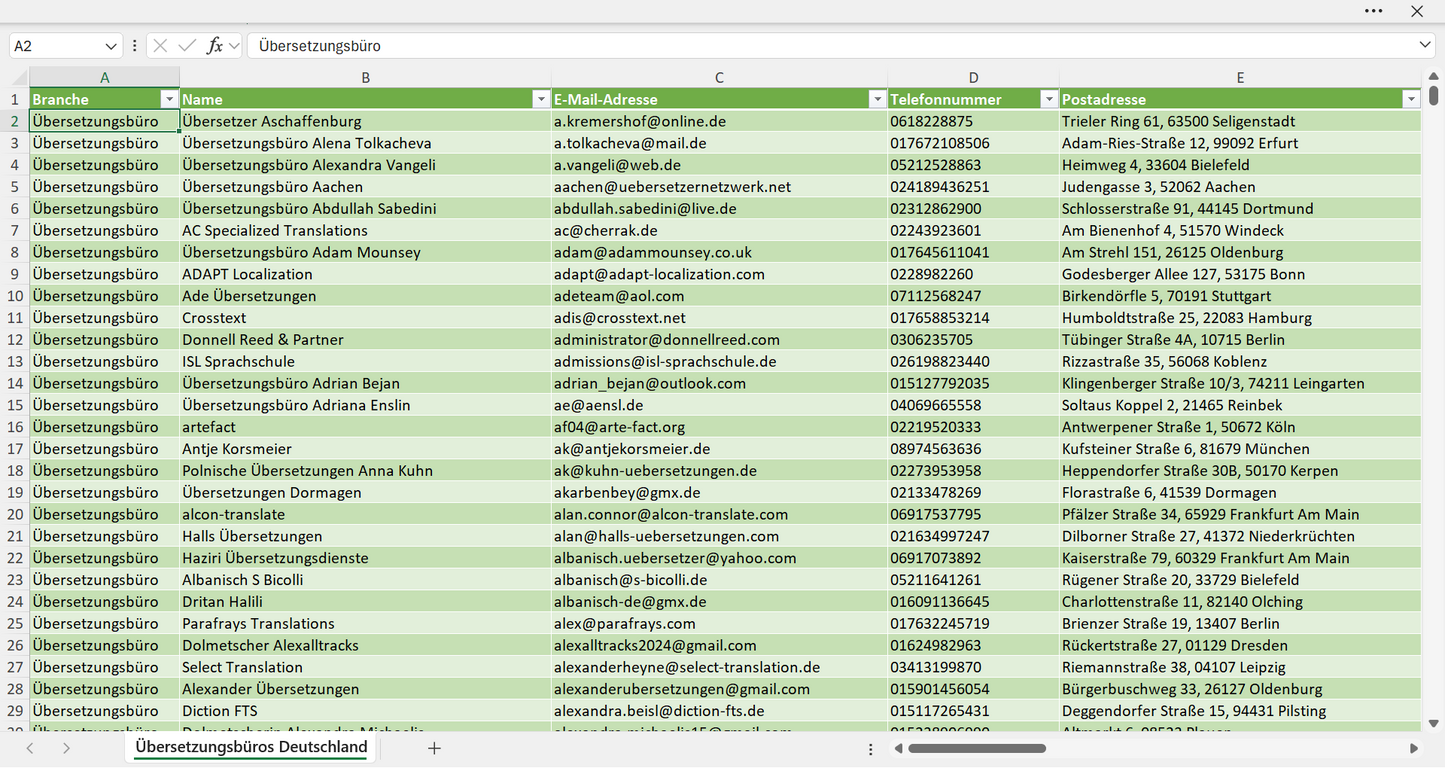
Task: Open the Insert Function fx icon
Action: 214,46
